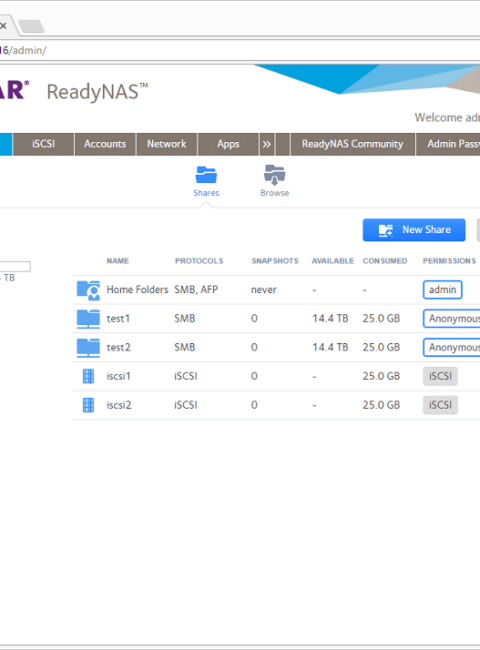The width and height of the screenshot is (480, 650).
Task: Click test2 consumed '25.0 GB' value
Action: (x=381, y=347)
